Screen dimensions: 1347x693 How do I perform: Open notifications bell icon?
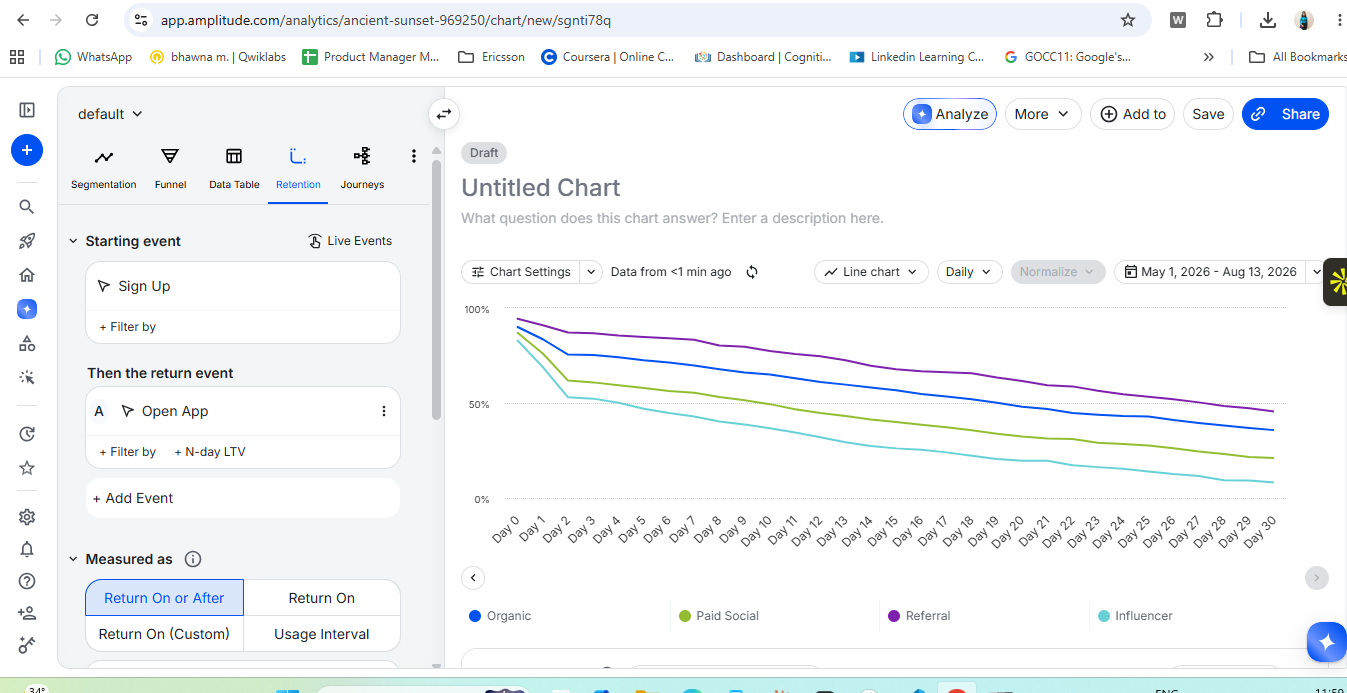pyautogui.click(x=27, y=549)
